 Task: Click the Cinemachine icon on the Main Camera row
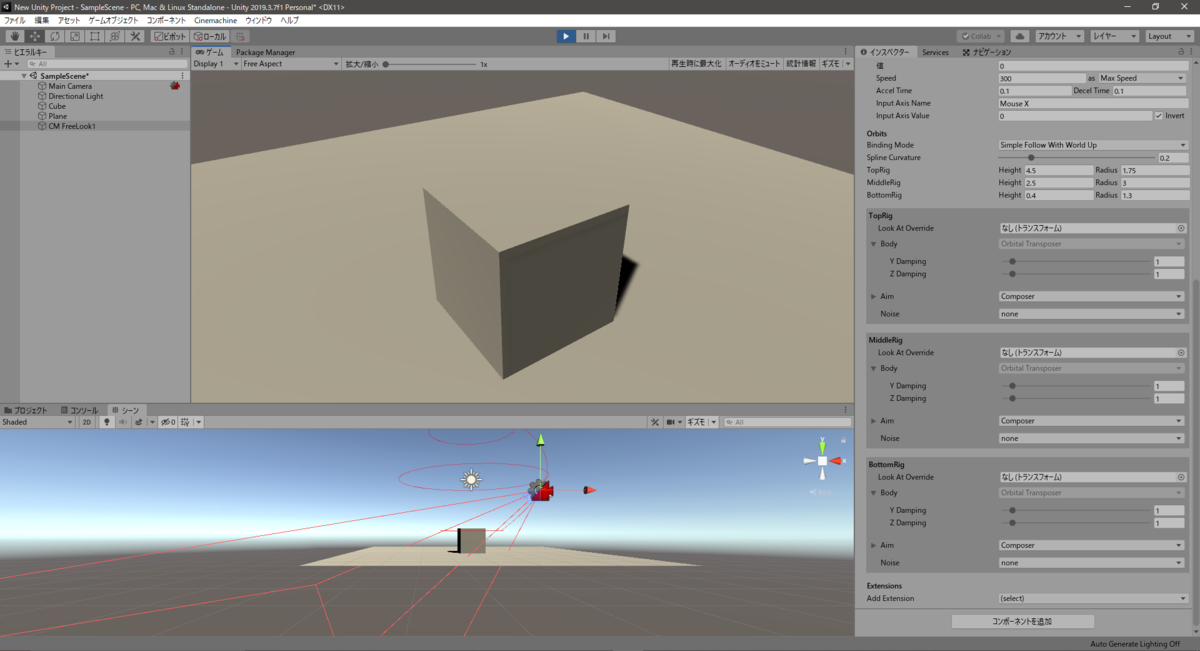pos(175,86)
